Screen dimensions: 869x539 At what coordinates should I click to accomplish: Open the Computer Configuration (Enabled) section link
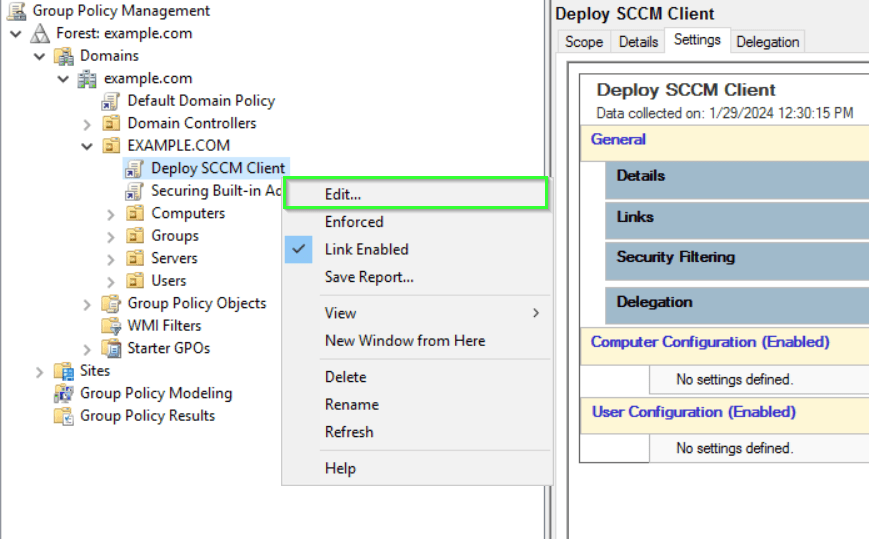coord(710,342)
